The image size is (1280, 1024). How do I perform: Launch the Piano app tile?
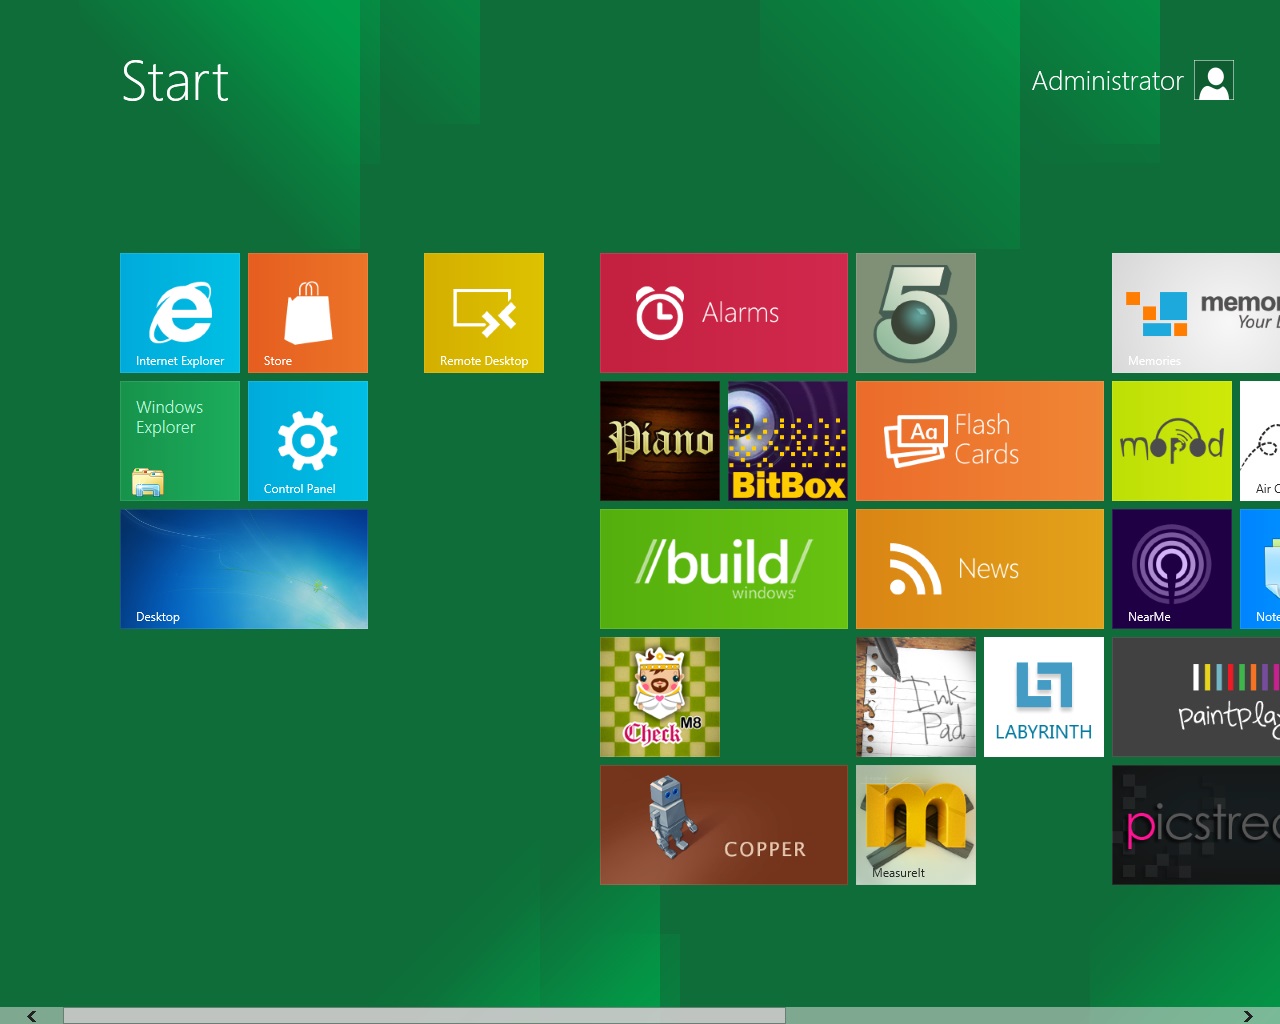pos(660,441)
